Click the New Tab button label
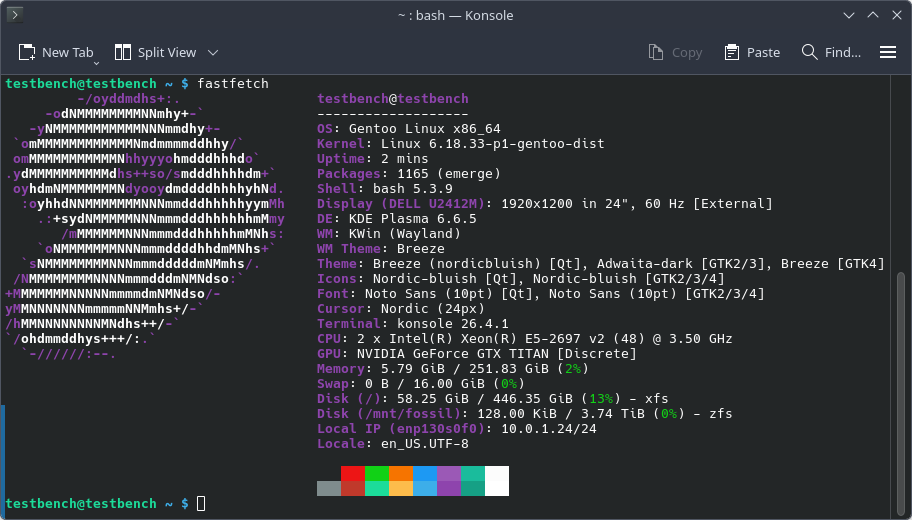This screenshot has width=912, height=520. [67, 52]
